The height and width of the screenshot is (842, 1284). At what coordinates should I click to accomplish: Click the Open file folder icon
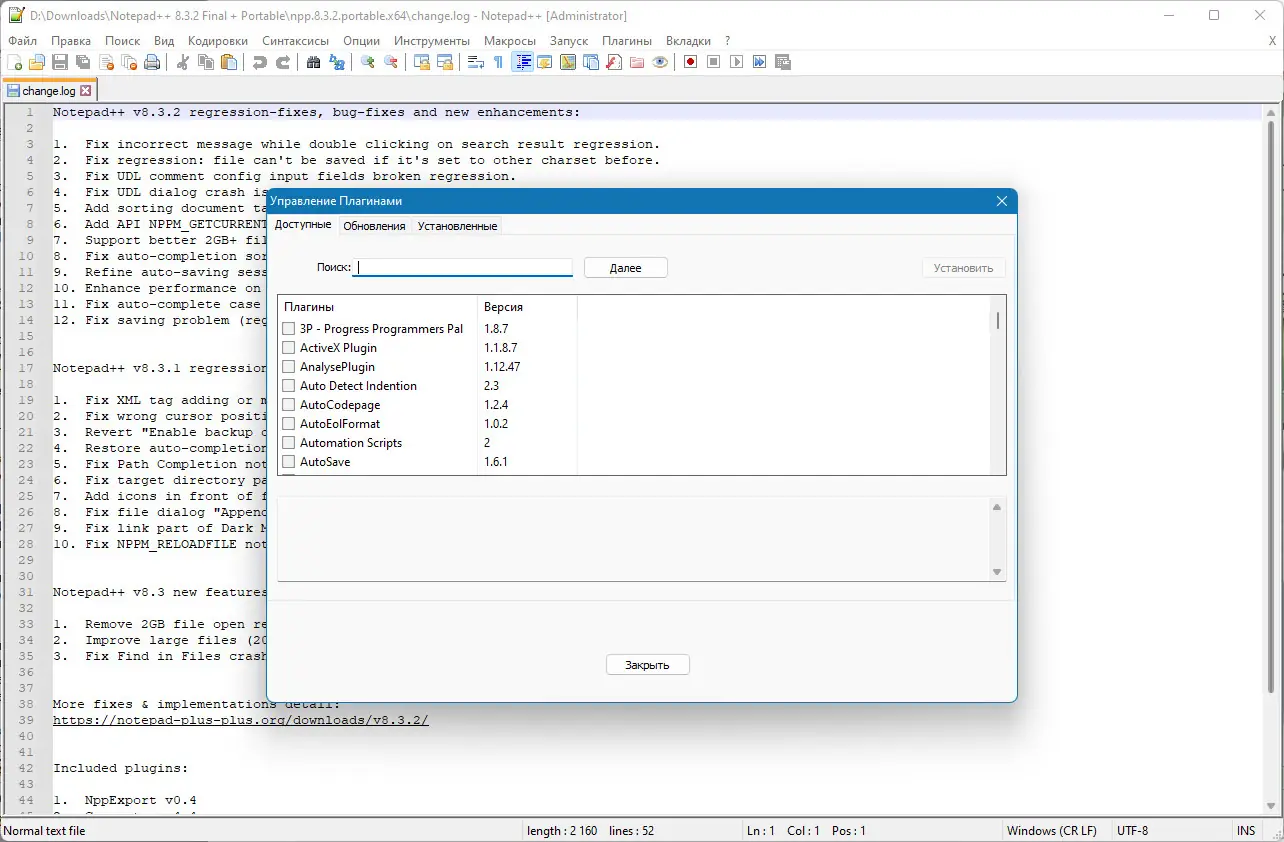point(37,62)
